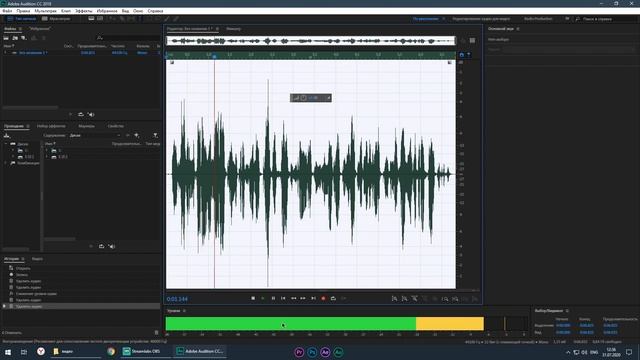Open Premiere Pro from the taskbar
Screen dimensions: 640x360
[x=299, y=352]
